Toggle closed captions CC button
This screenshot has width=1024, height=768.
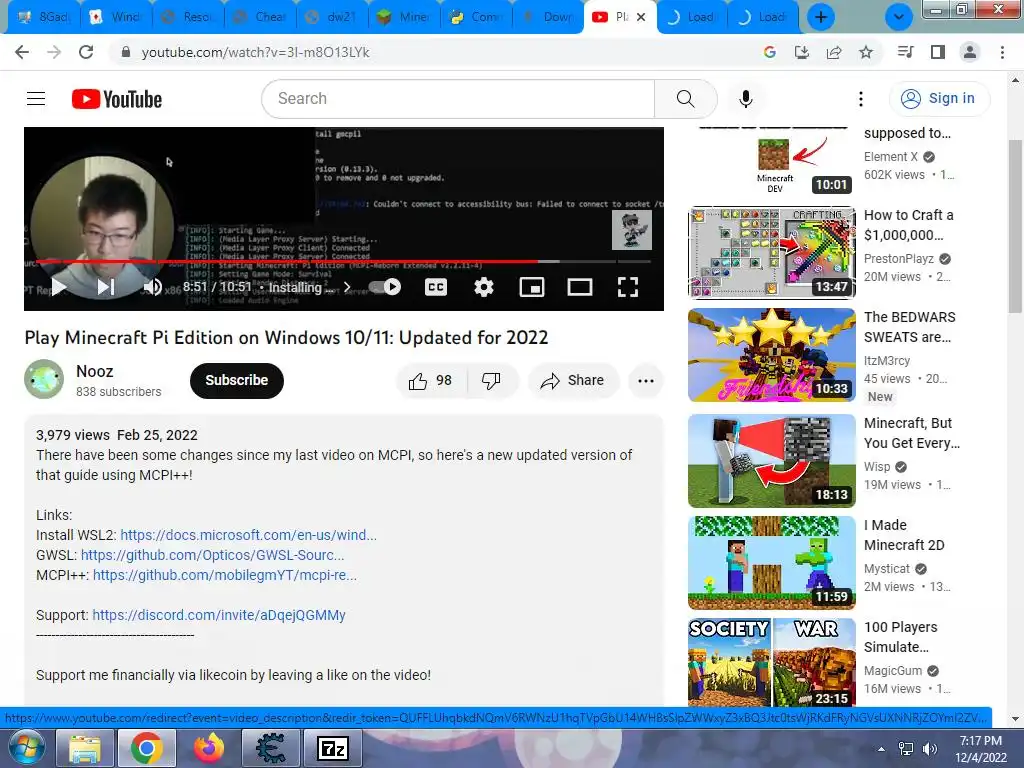click(436, 287)
